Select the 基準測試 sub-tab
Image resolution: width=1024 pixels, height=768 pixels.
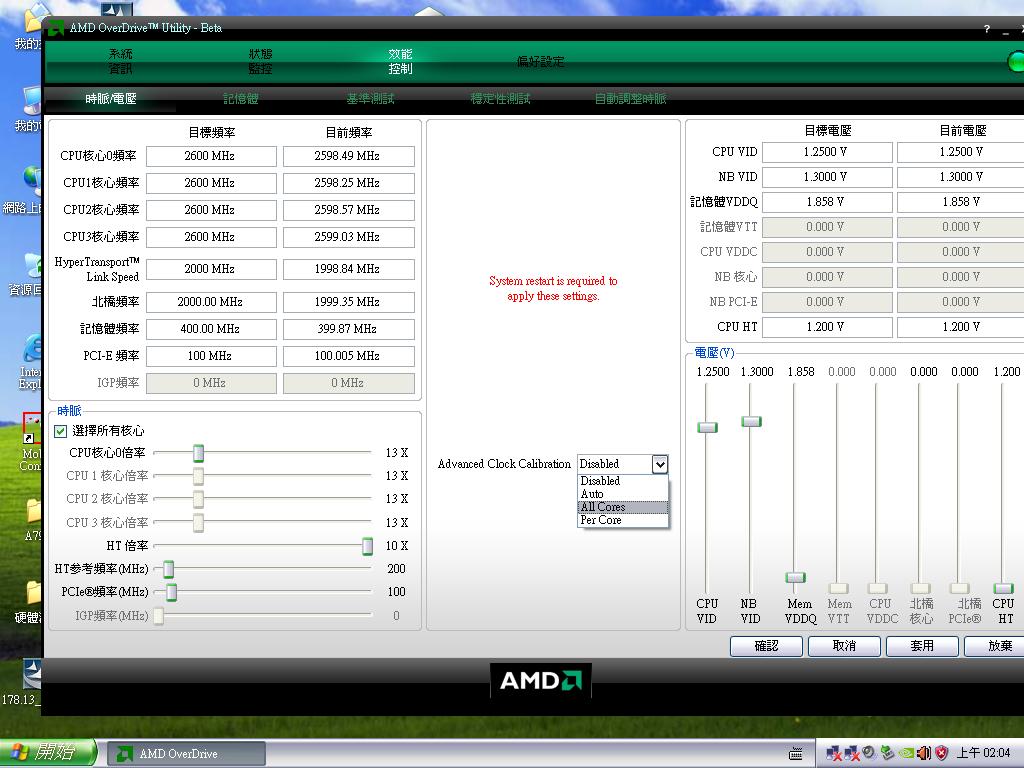point(370,99)
